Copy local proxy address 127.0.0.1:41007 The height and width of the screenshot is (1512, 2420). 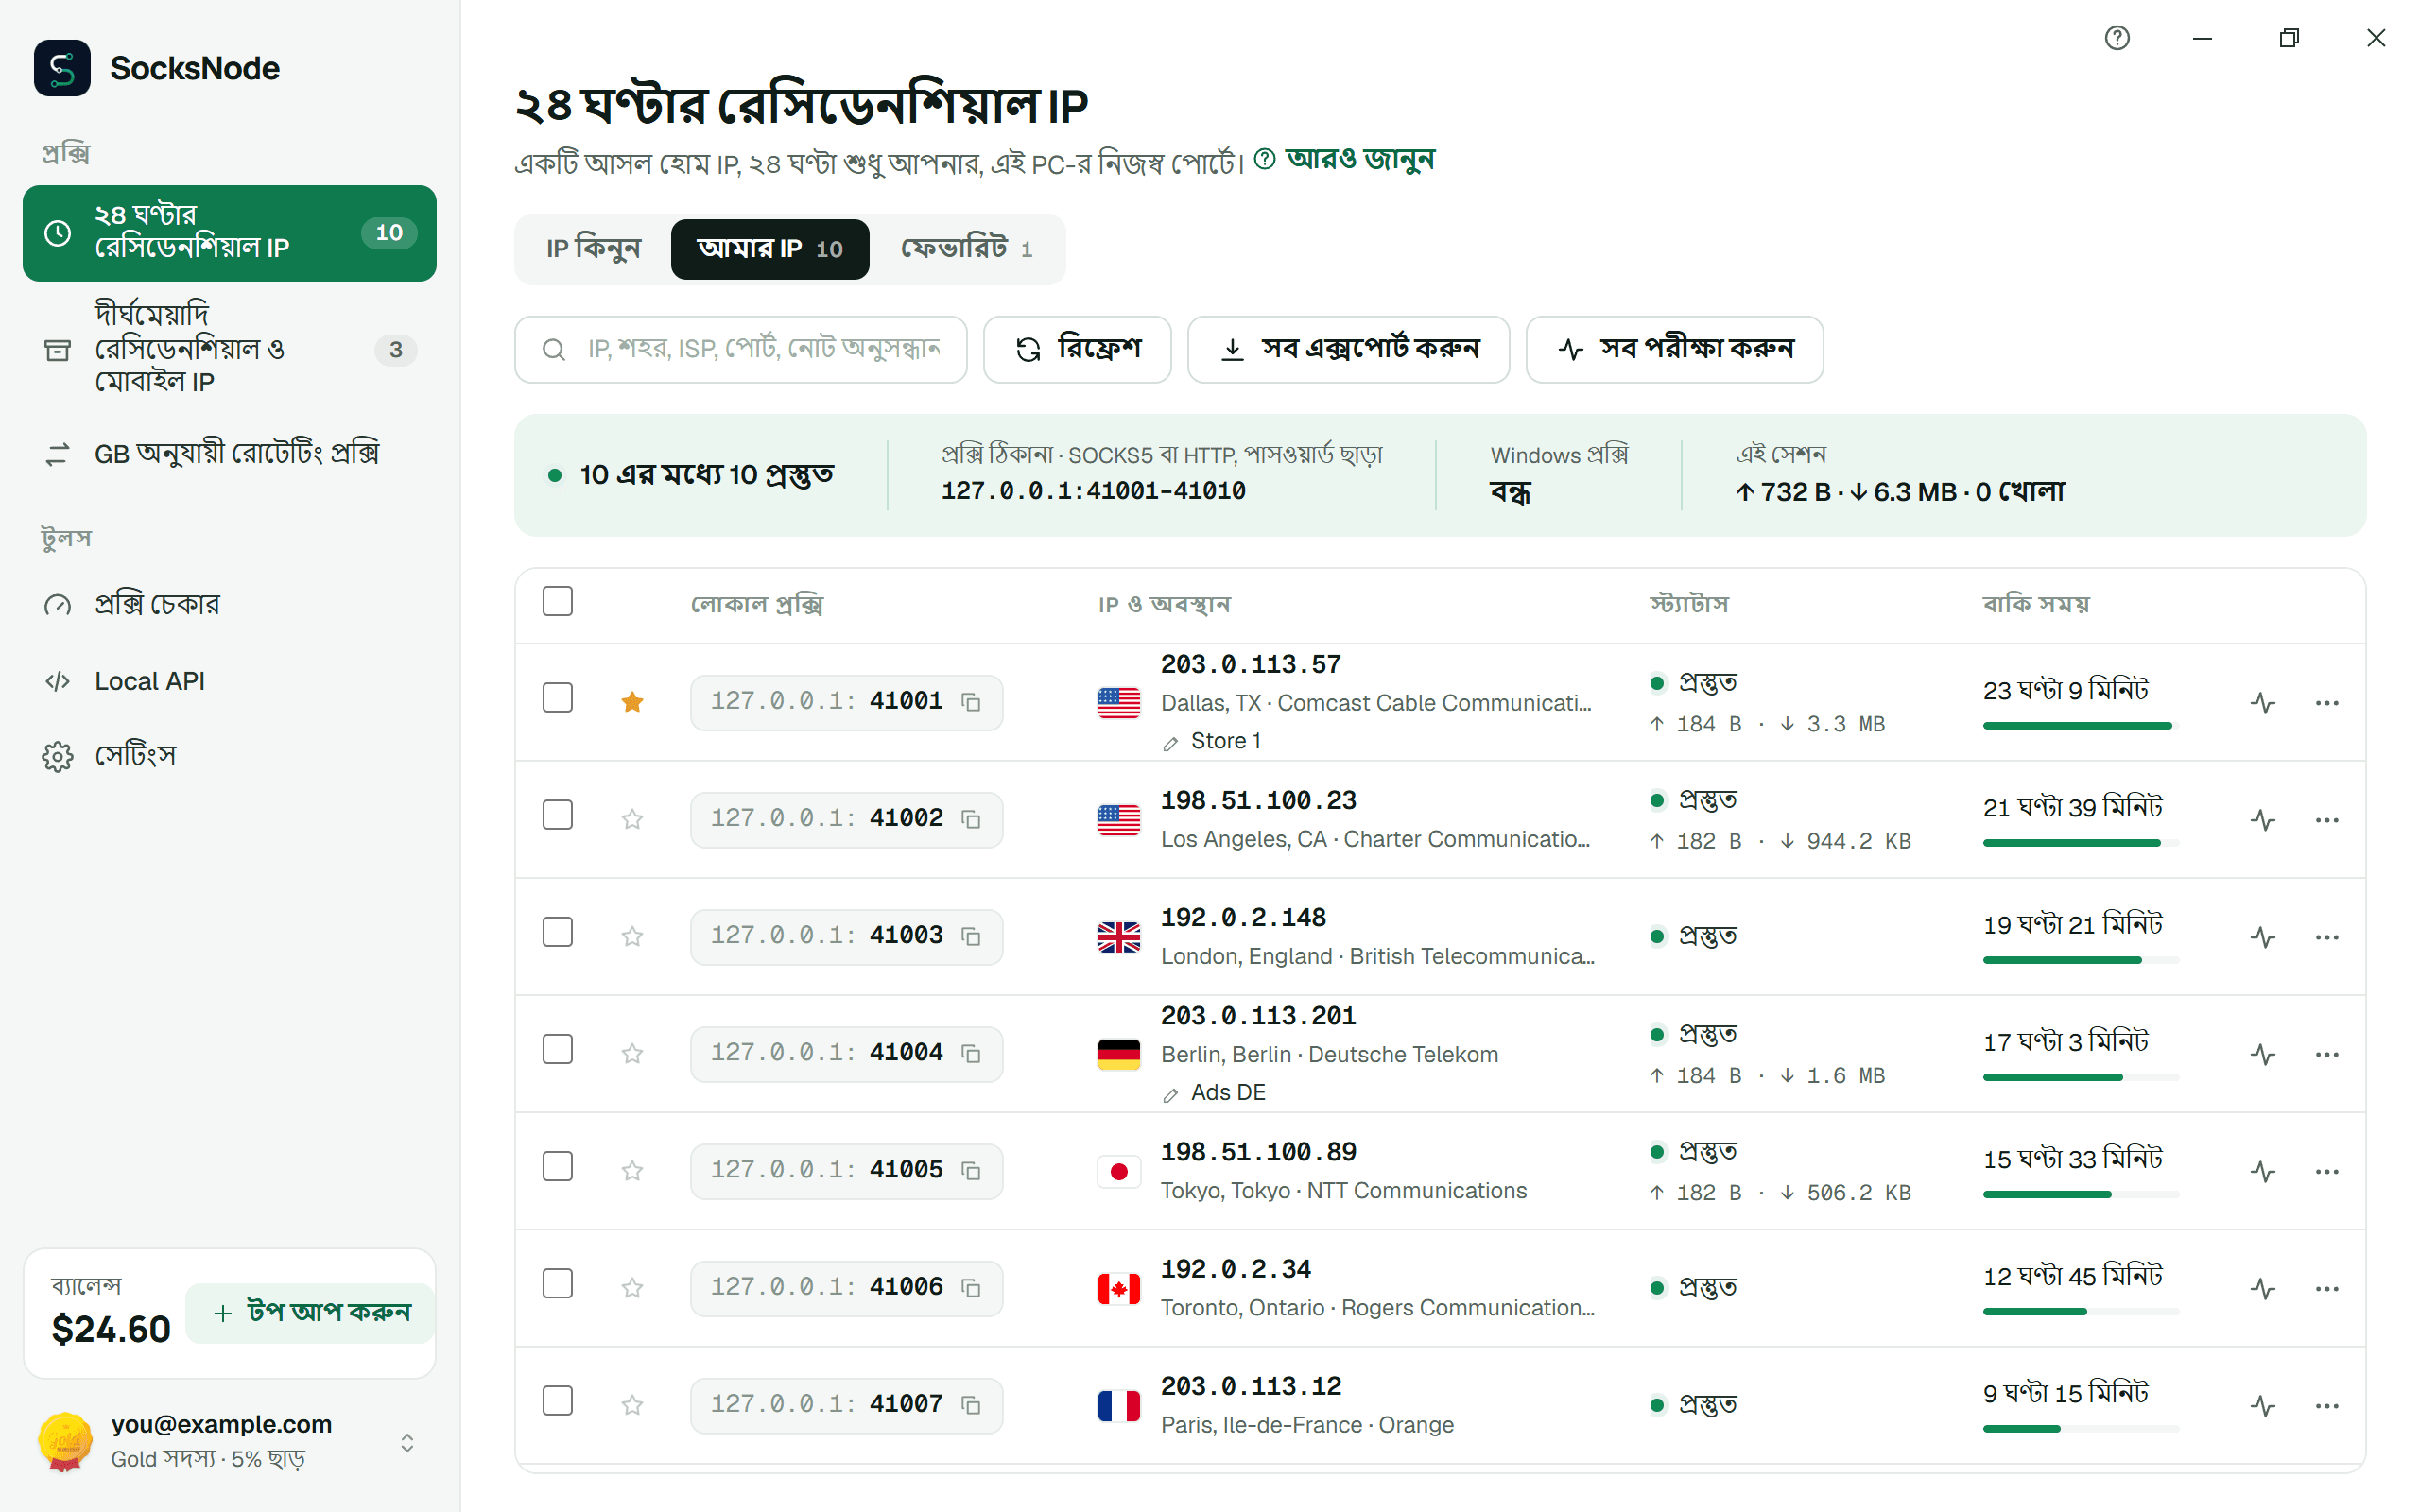tap(970, 1404)
